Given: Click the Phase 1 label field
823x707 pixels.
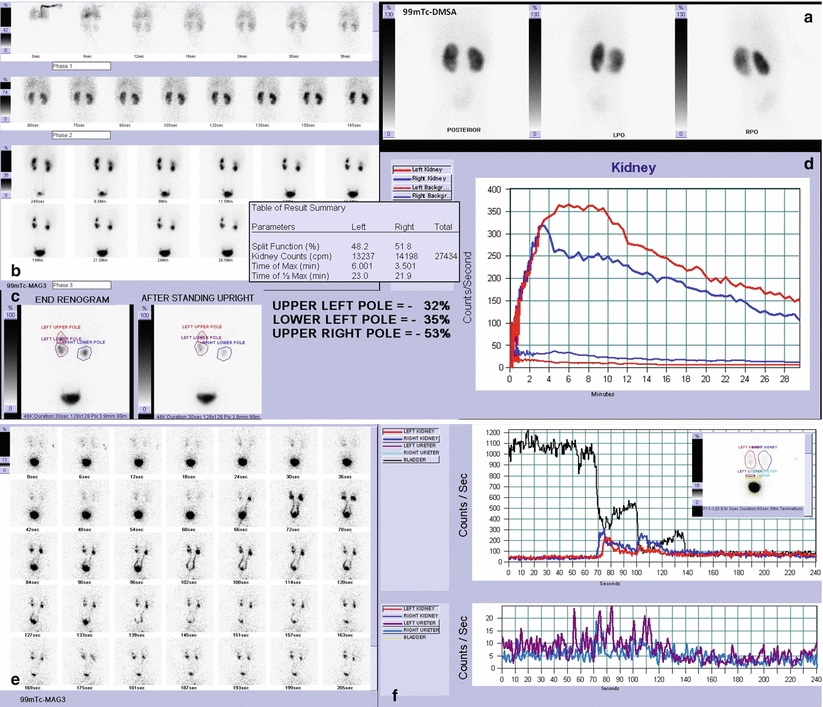Looking at the screenshot, I should tap(80, 66).
